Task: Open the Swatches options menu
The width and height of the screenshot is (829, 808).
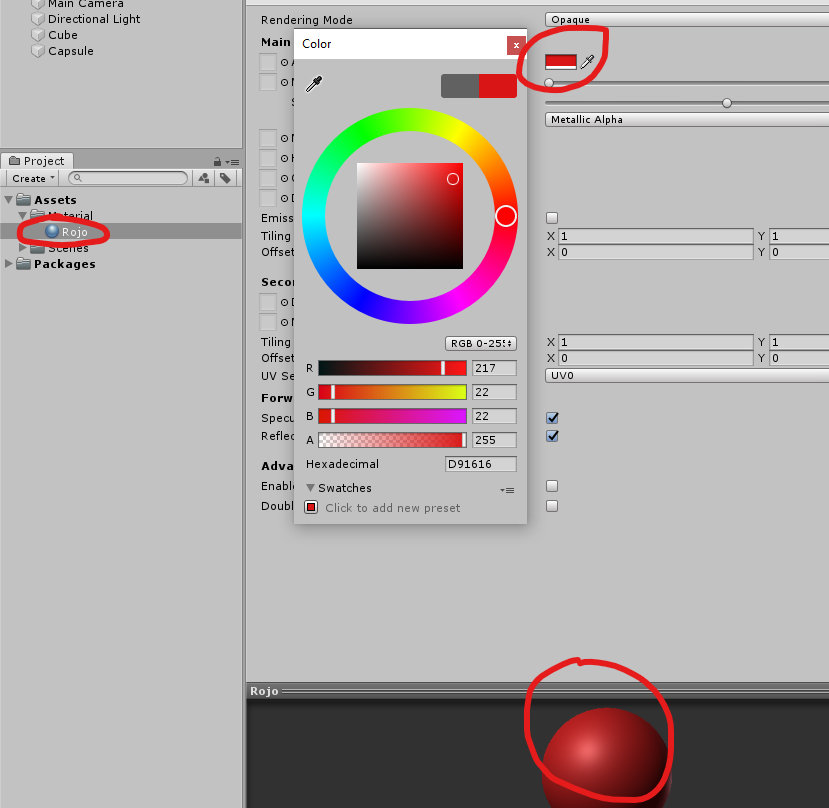Action: point(507,490)
